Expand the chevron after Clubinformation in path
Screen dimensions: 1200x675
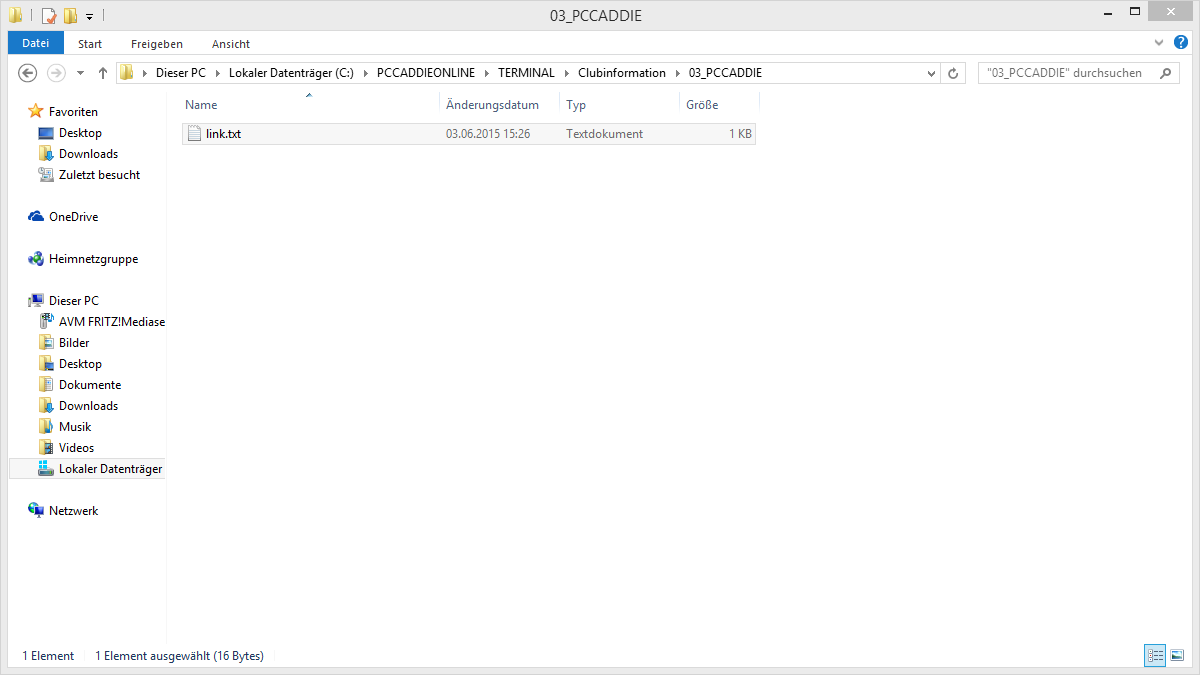[677, 73]
